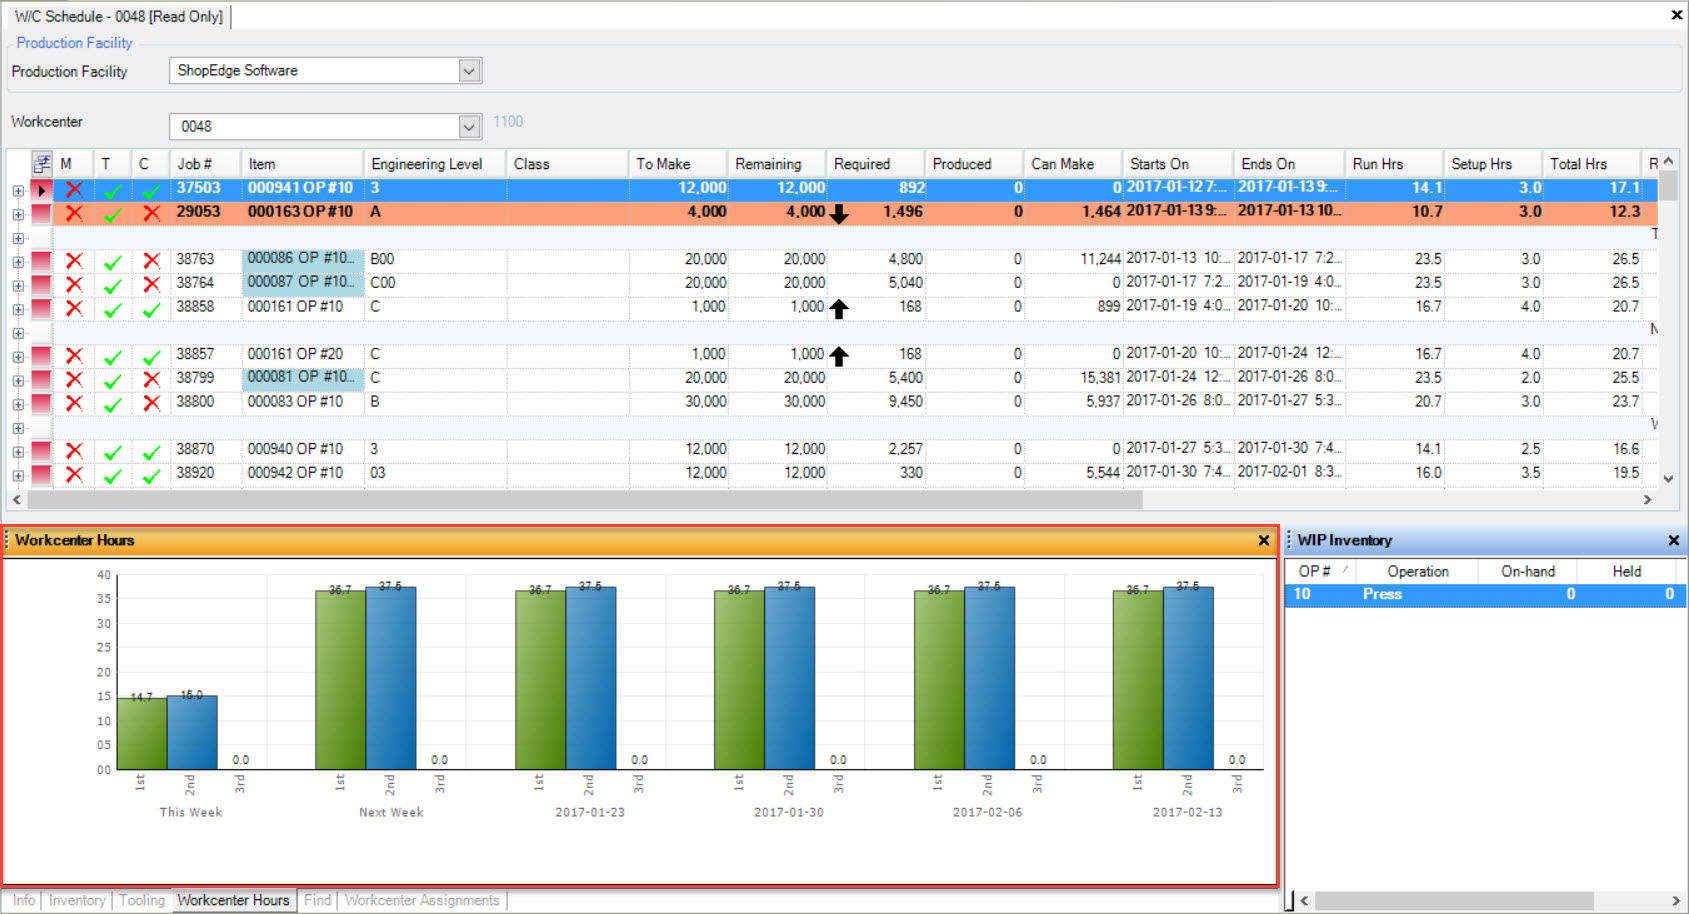Sort WIP Inventory by OP # header
This screenshot has height=914, width=1689.
pyautogui.click(x=1321, y=571)
